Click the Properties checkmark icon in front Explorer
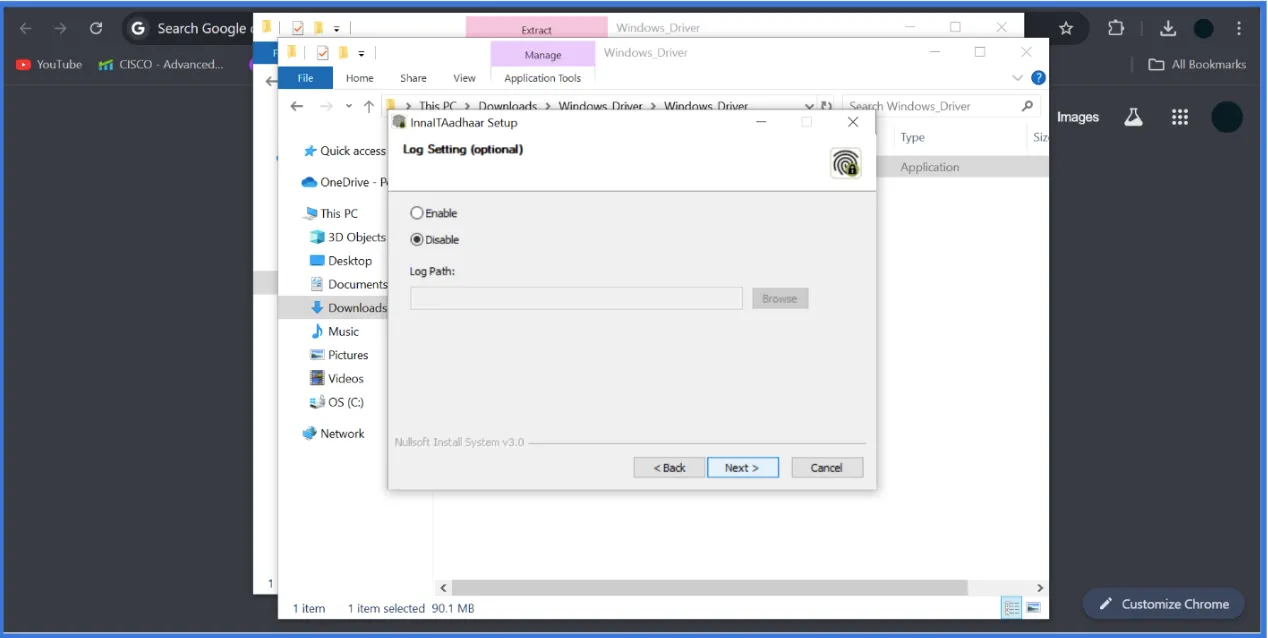Screen dimensions: 1268x638 322,53
